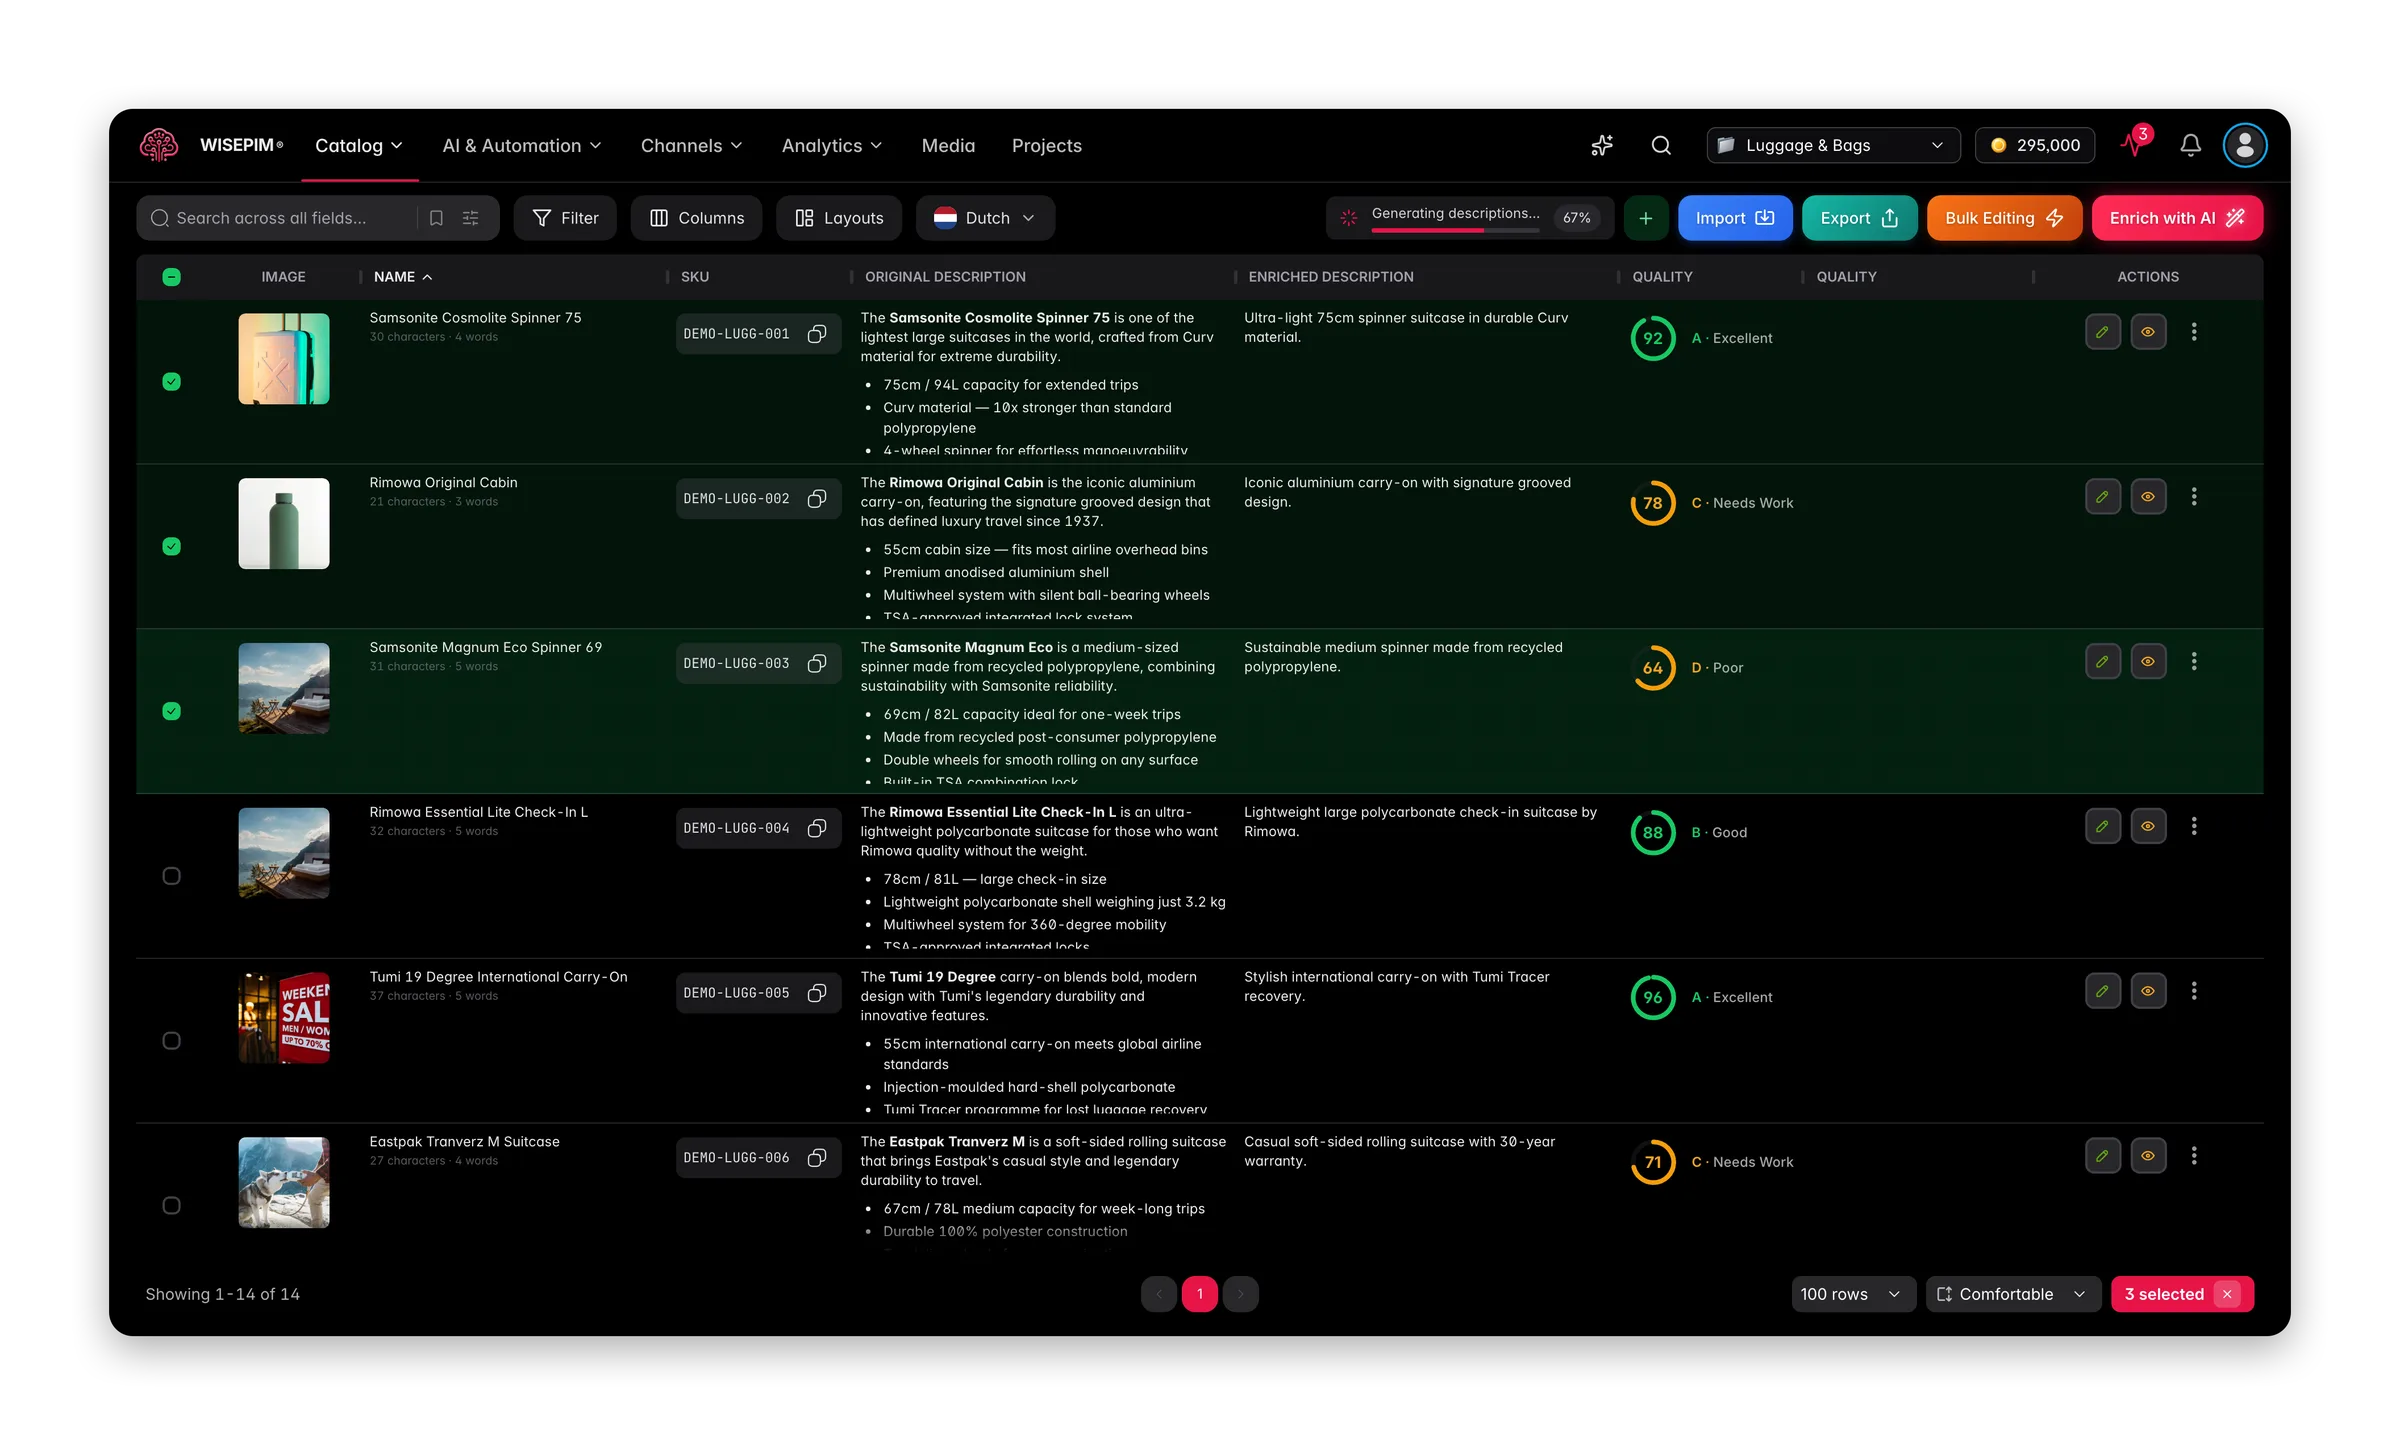This screenshot has height=1445, width=2400.
Task: Copy SKU DEMO-LUGG-001
Action: pyautogui.click(x=817, y=334)
